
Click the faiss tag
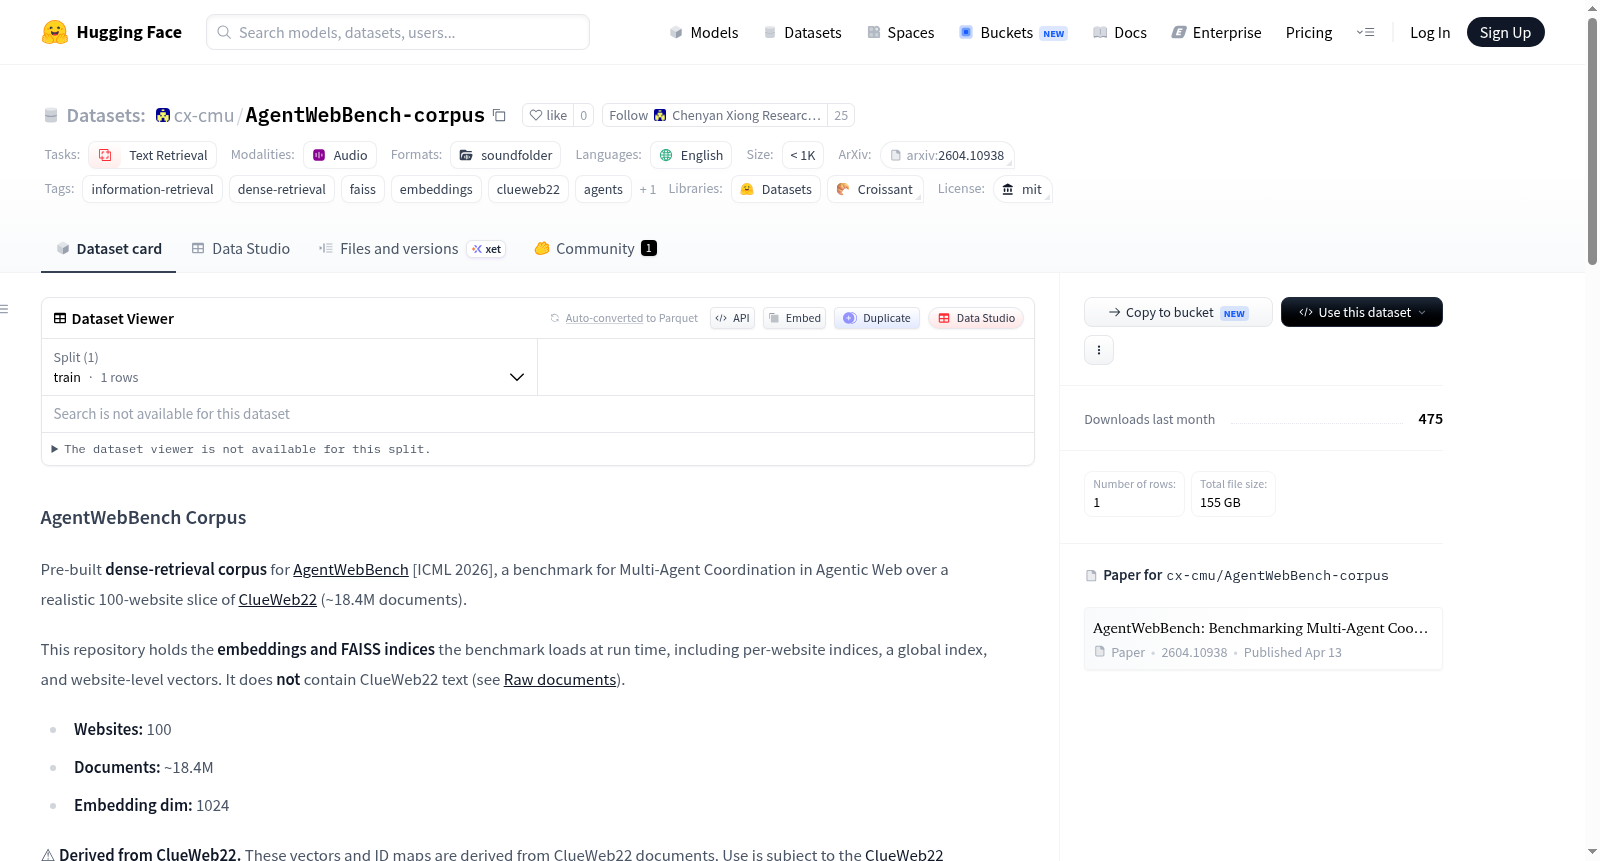tap(363, 189)
